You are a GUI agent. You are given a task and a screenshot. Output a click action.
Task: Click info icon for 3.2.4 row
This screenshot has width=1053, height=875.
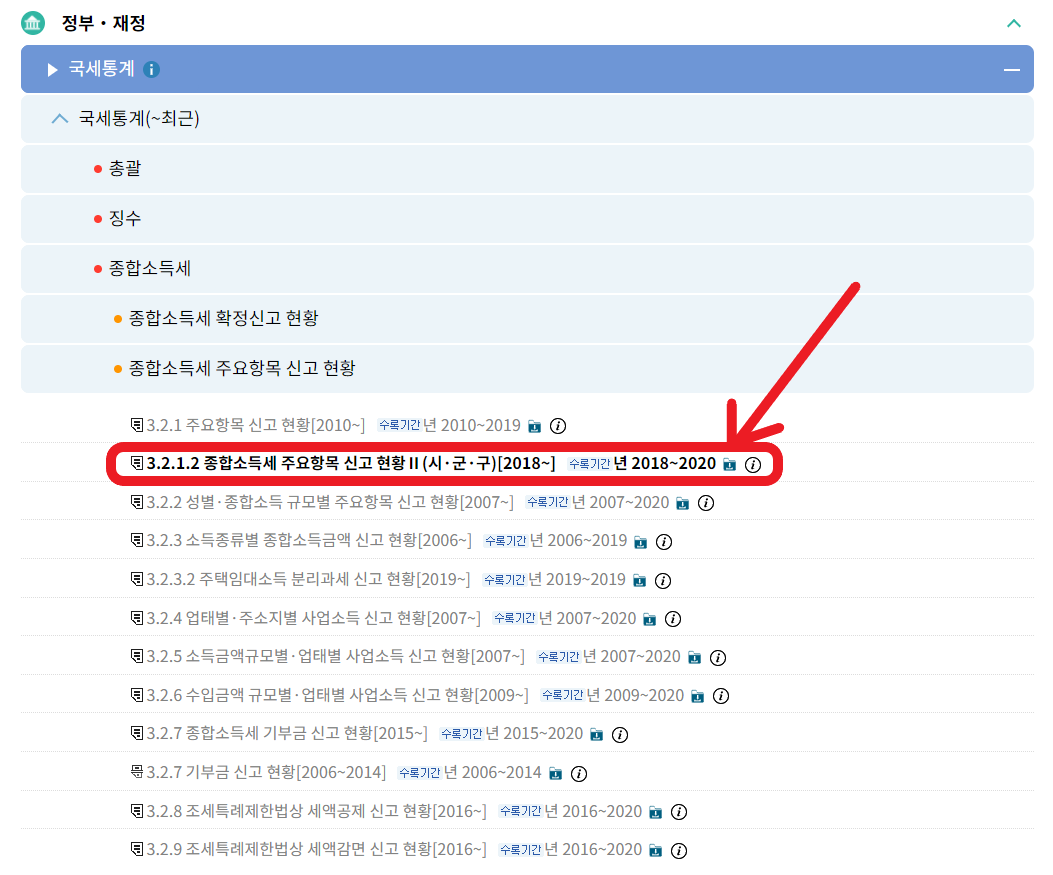pos(673,619)
